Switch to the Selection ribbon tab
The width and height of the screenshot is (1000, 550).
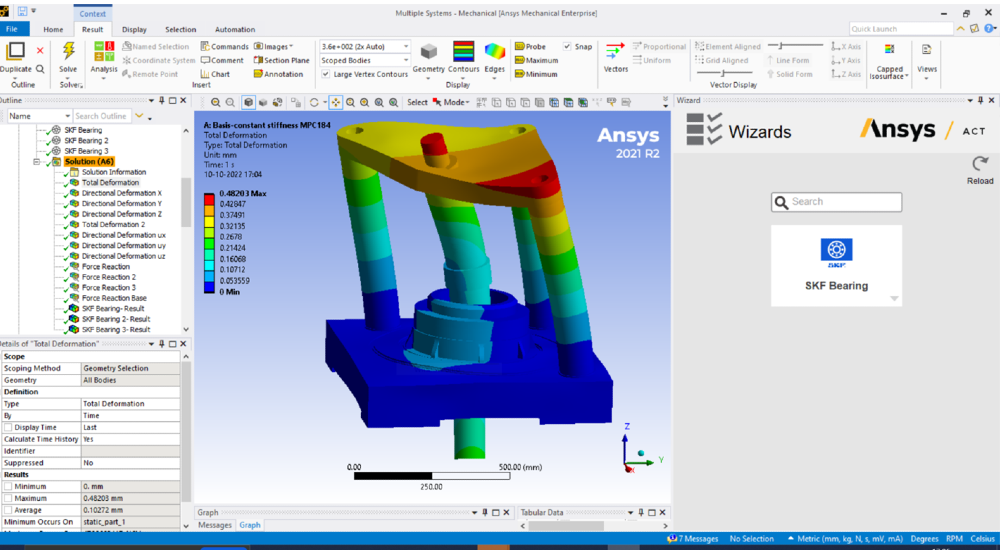[x=180, y=29]
